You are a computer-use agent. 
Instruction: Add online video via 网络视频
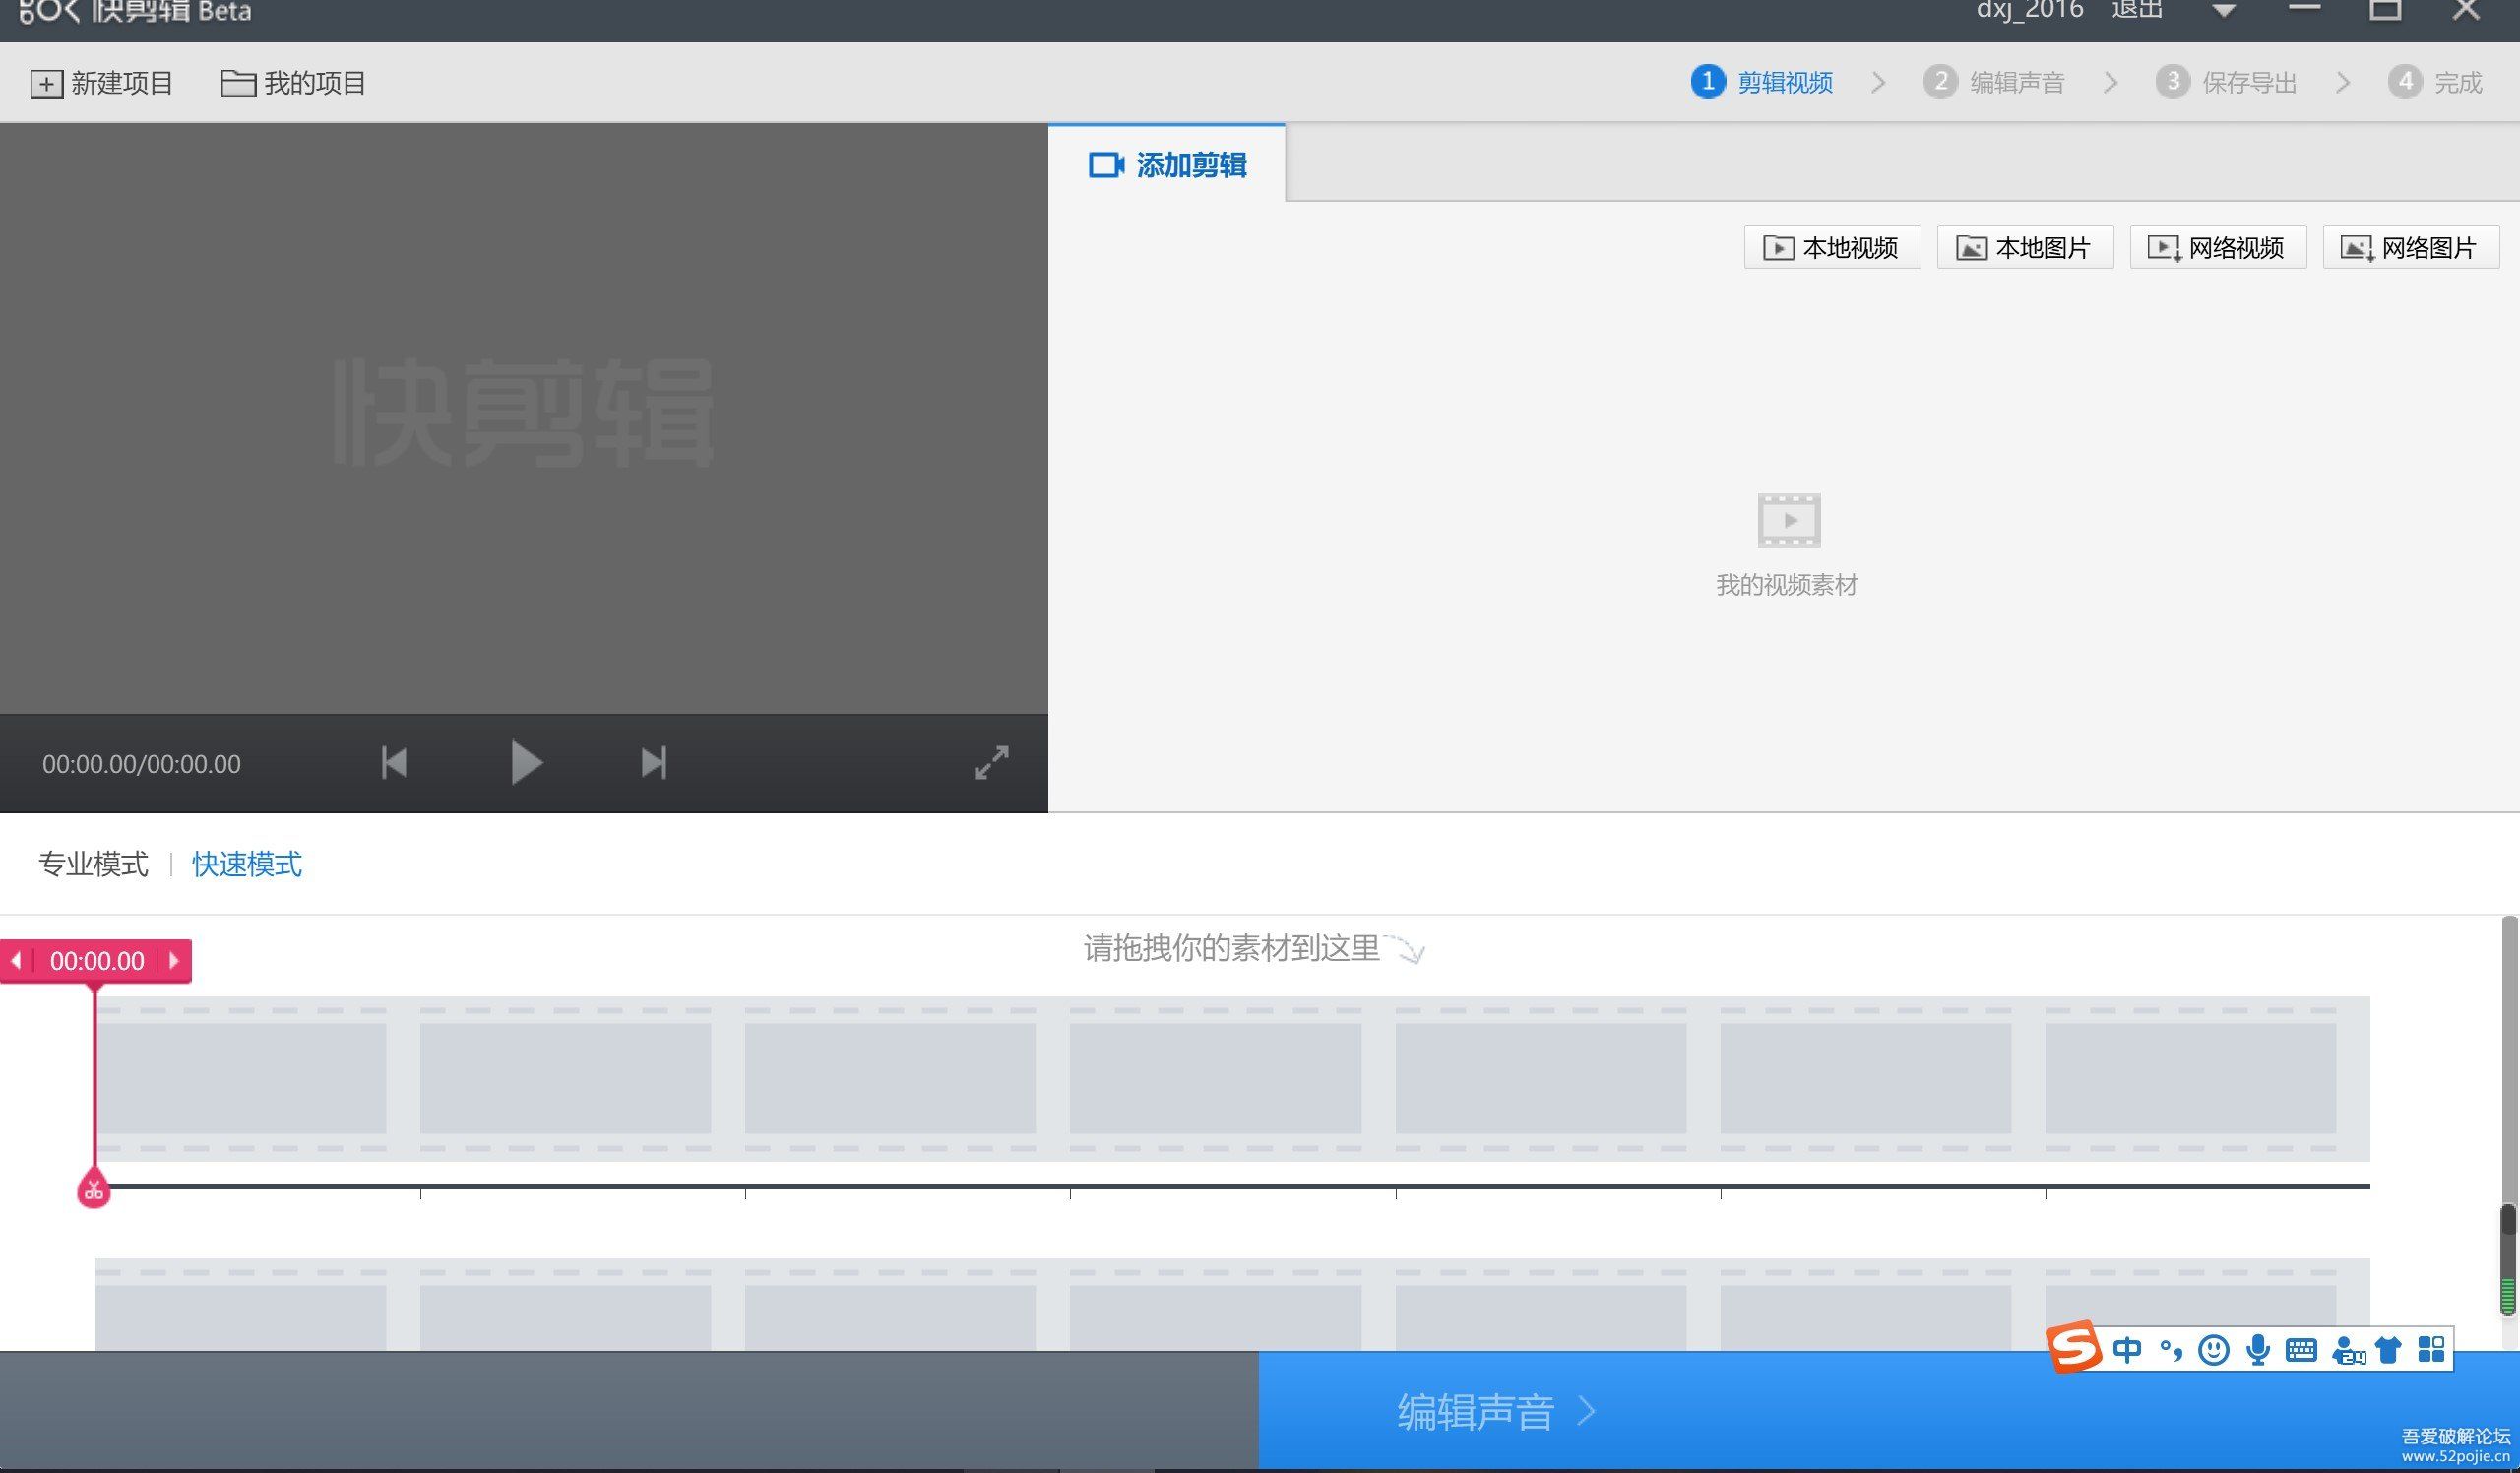[x=2218, y=247]
